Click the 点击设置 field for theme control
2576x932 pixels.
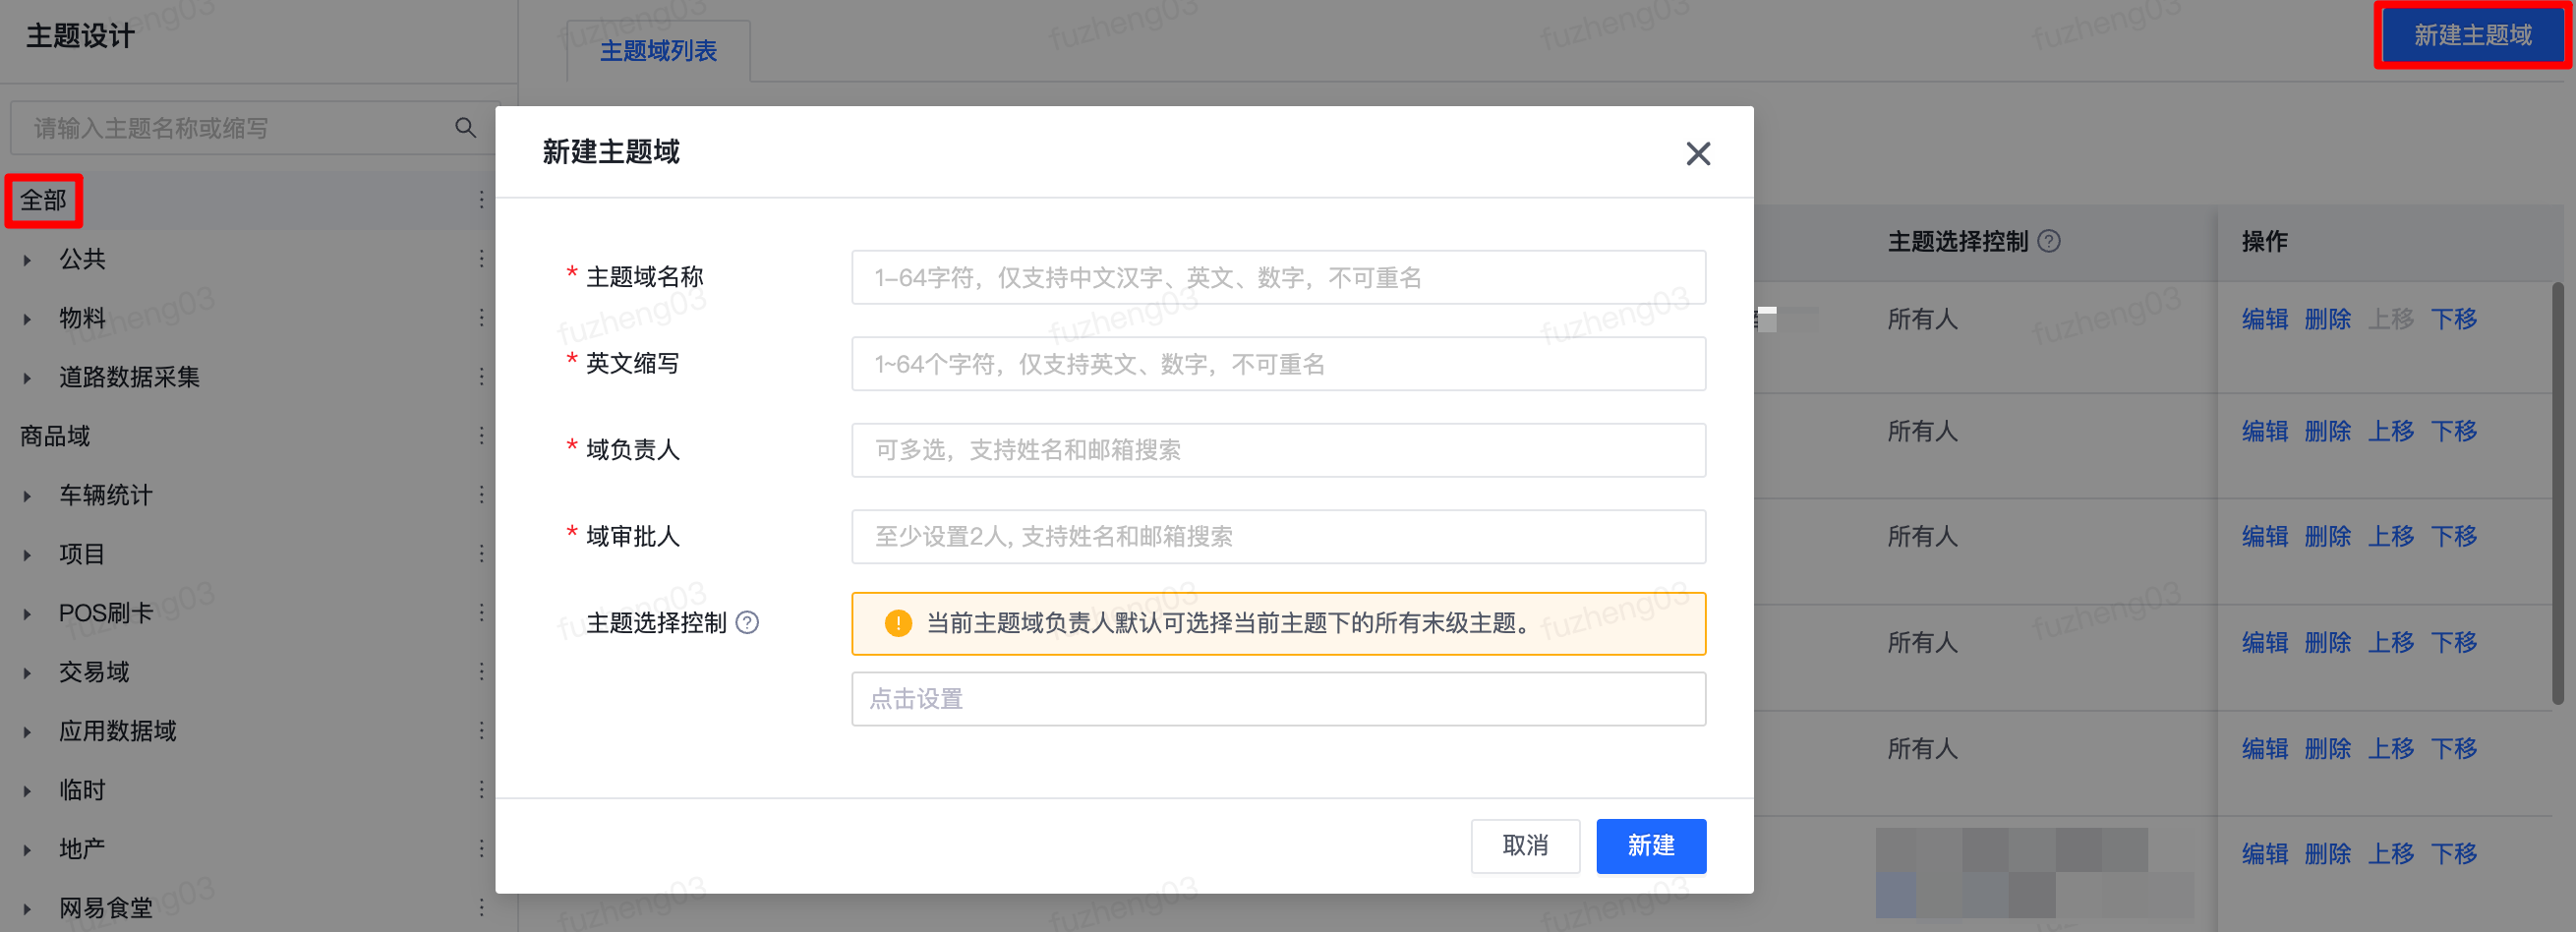point(1278,699)
